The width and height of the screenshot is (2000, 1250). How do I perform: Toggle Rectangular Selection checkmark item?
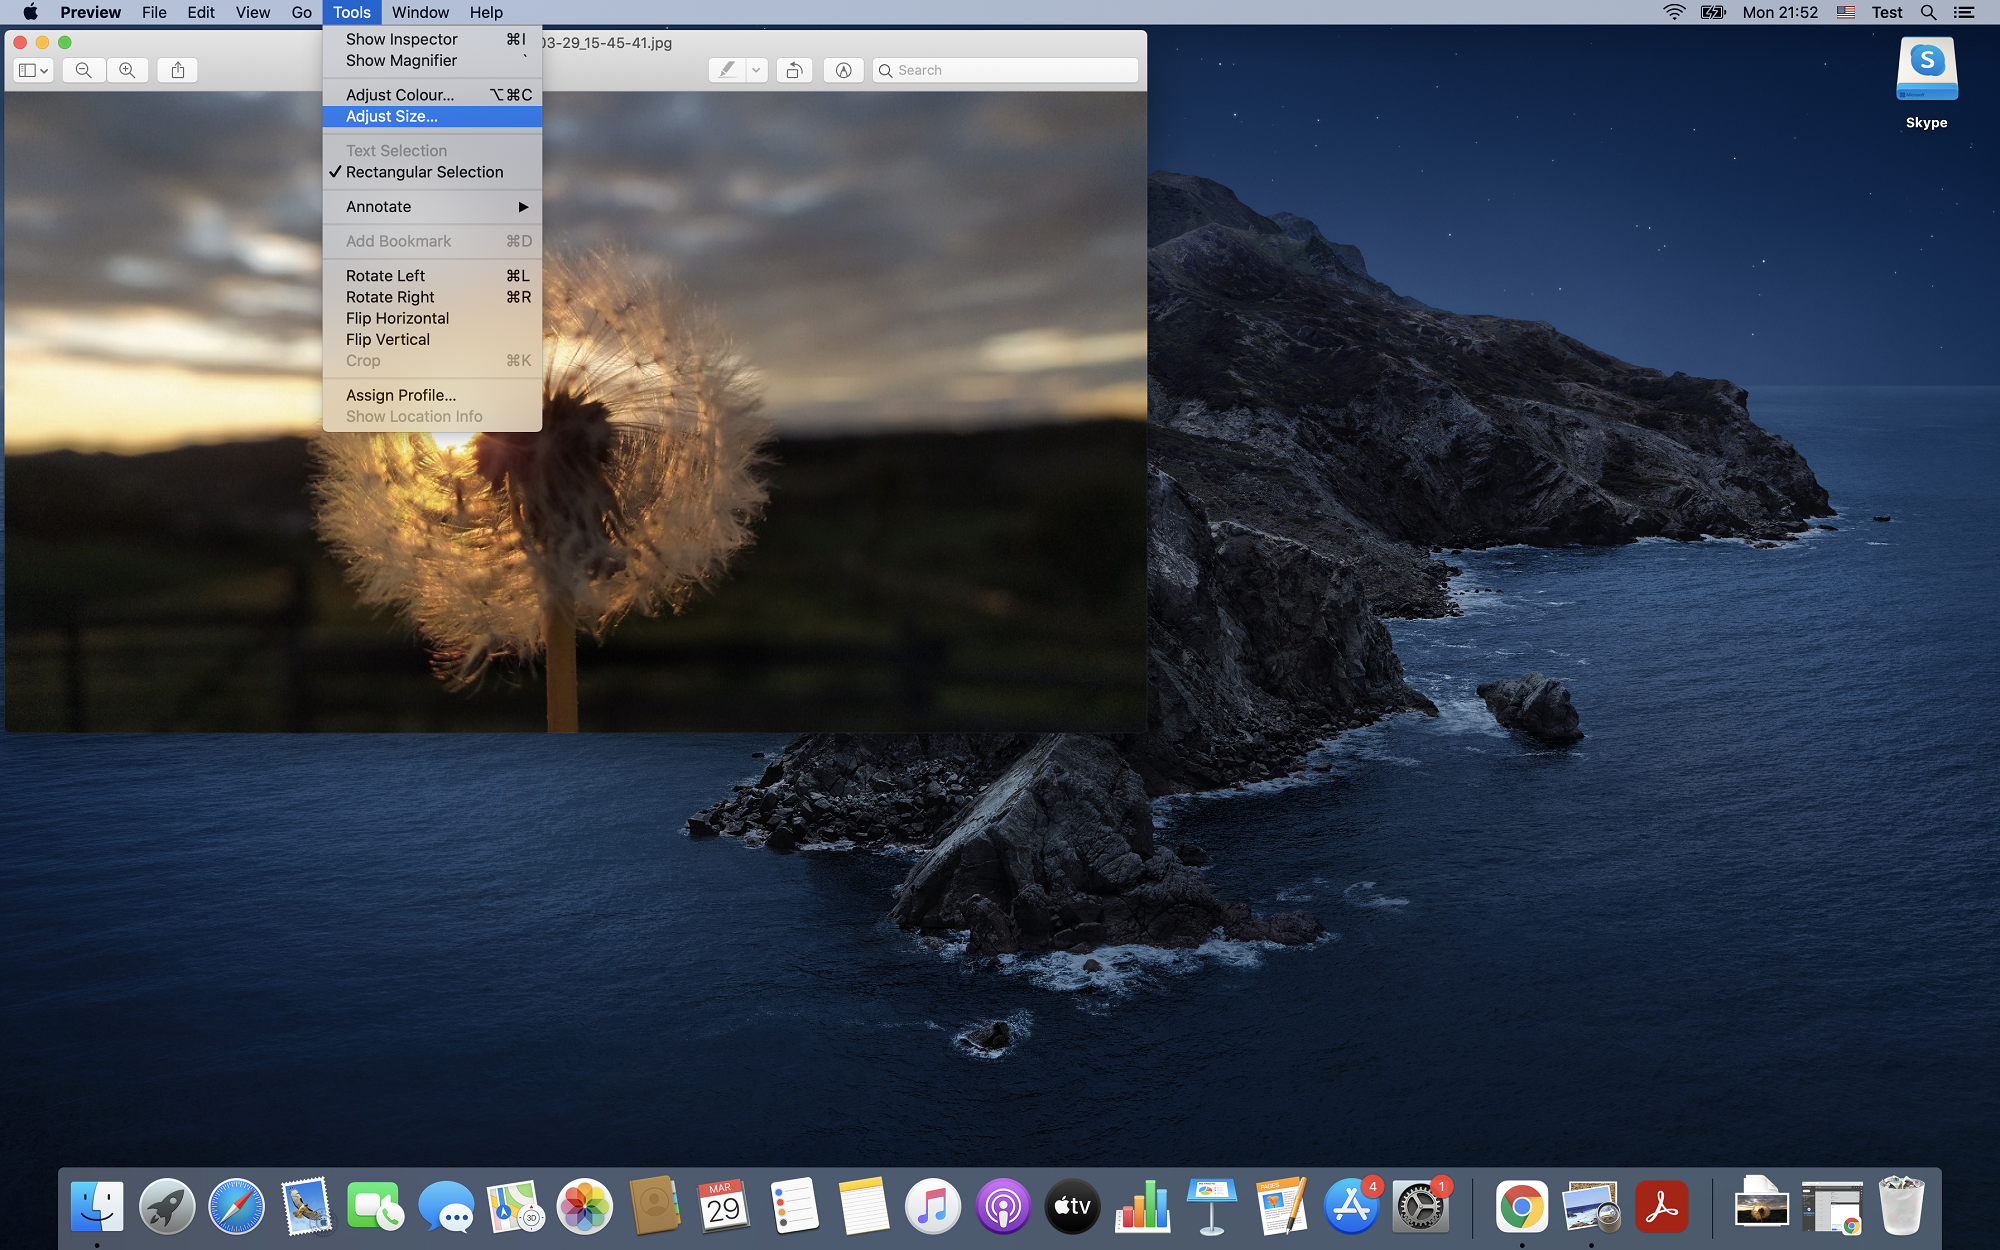click(x=424, y=172)
